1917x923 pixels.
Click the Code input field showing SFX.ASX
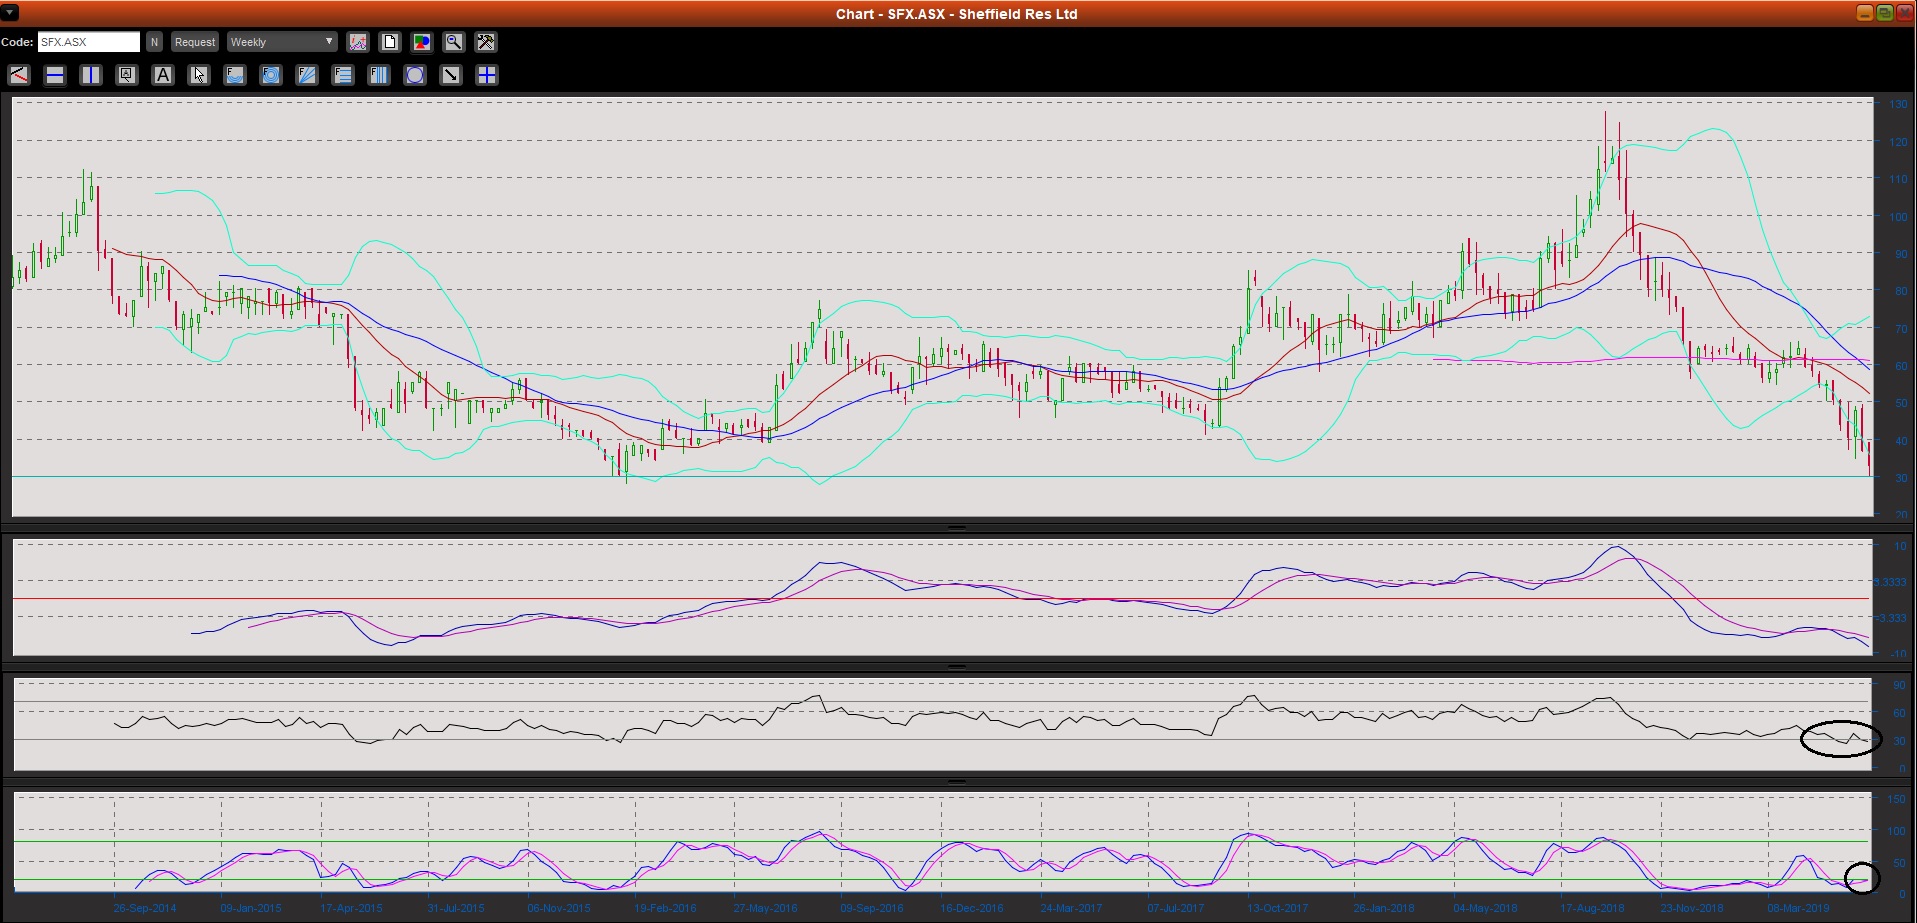point(88,42)
